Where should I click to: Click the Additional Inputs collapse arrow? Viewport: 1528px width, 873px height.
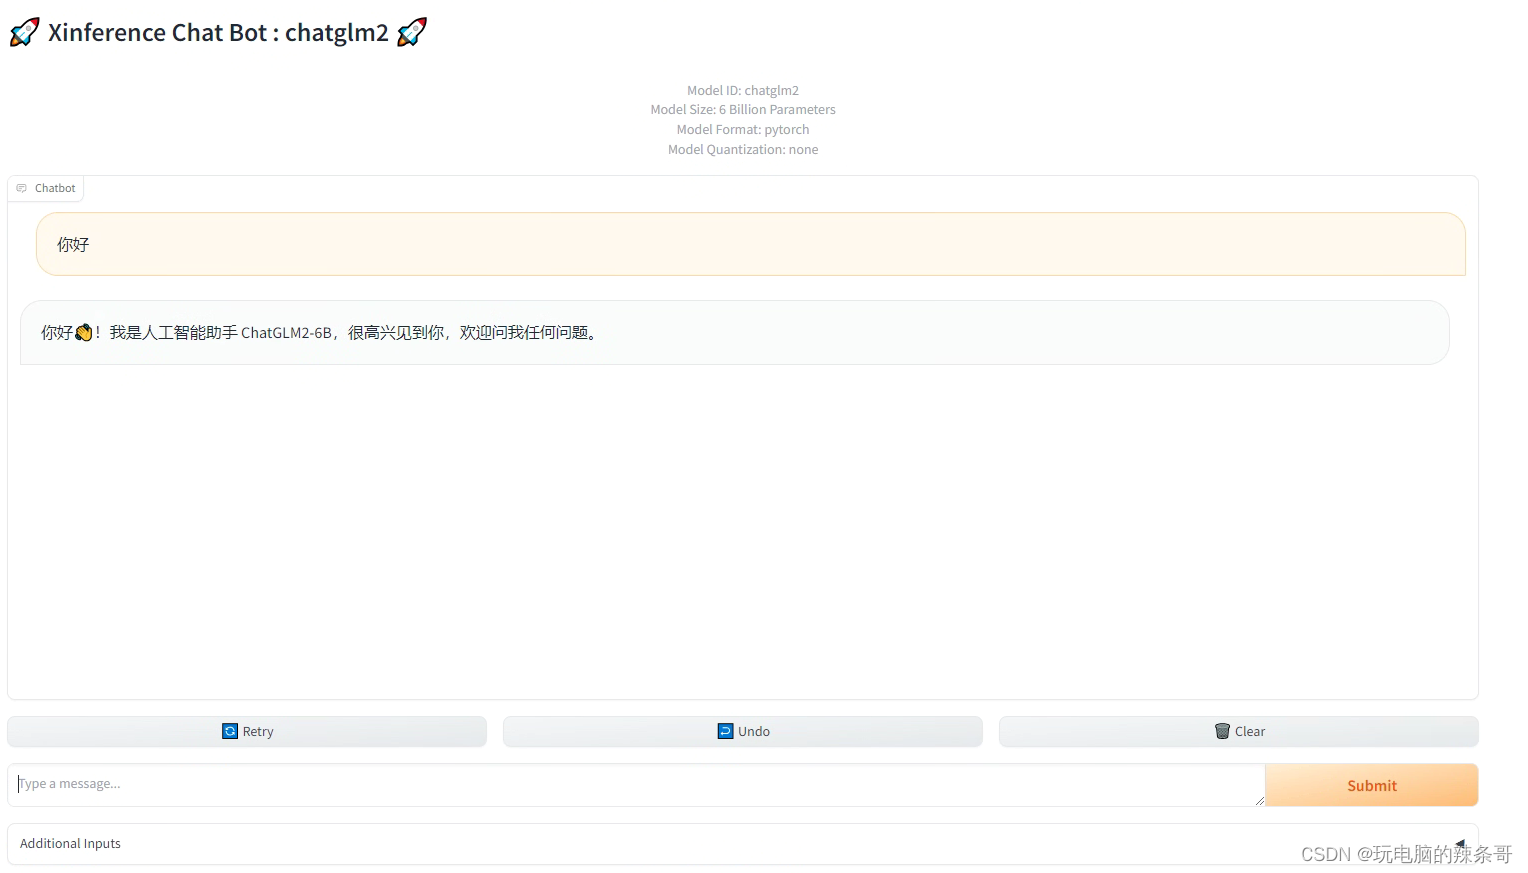[x=1460, y=843]
